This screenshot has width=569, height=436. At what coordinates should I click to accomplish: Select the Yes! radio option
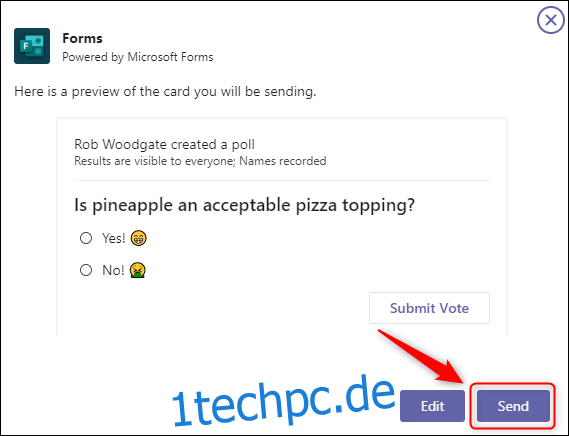[x=86, y=238]
